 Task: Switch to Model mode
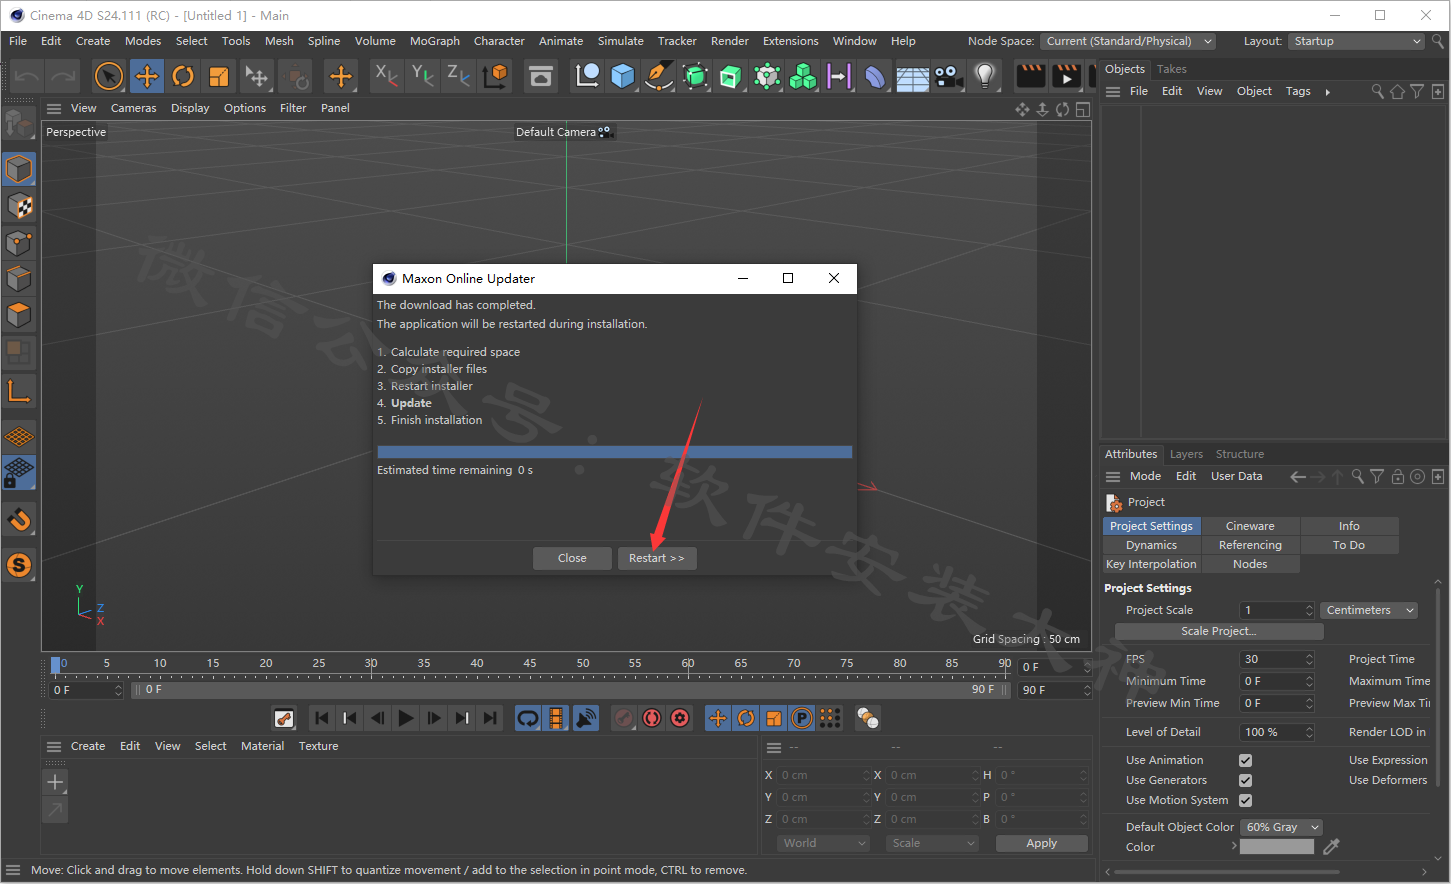pyautogui.click(x=19, y=170)
